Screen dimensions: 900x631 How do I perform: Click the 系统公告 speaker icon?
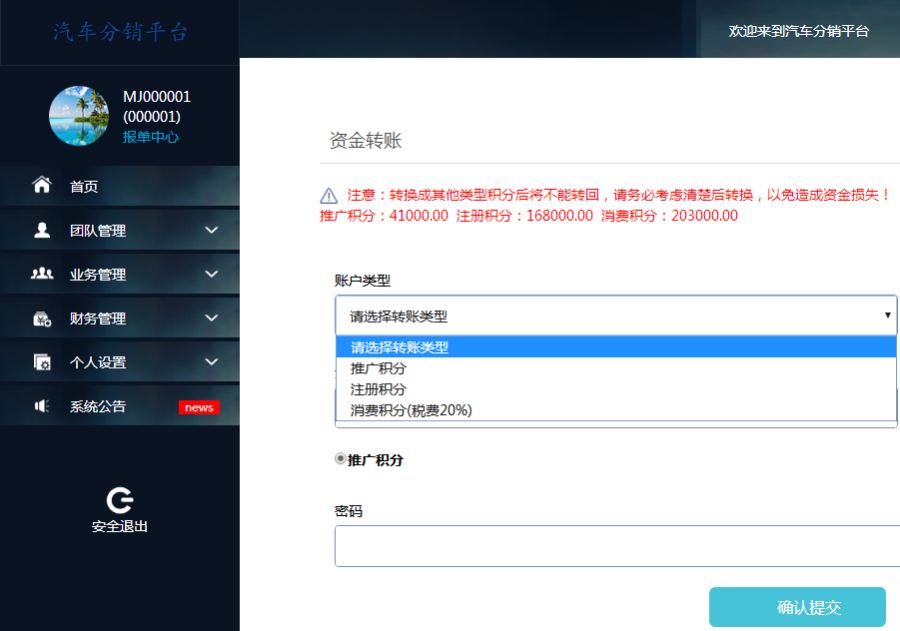click(40, 405)
